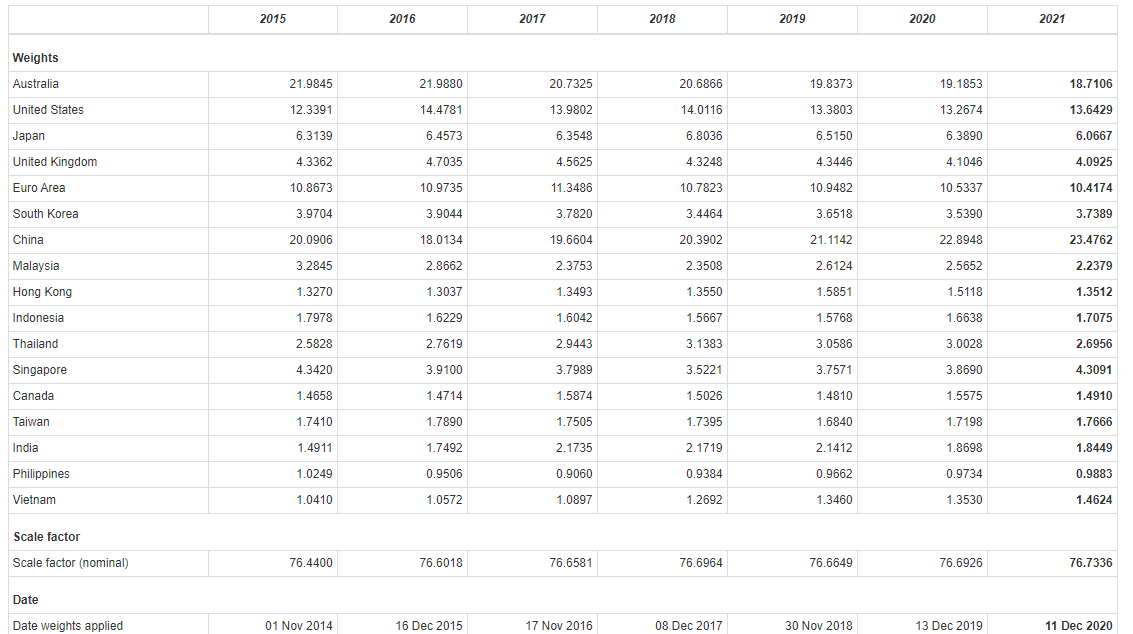Click the 2015 column header

[272, 19]
